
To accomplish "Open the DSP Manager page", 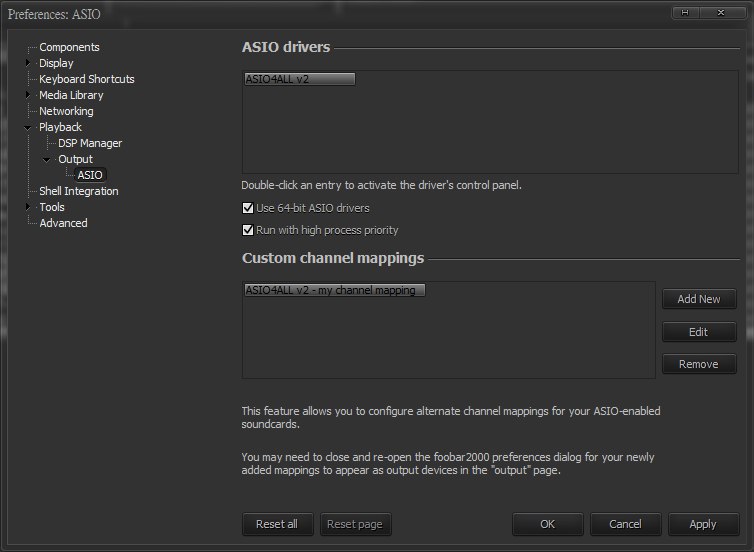I will coord(89,143).
